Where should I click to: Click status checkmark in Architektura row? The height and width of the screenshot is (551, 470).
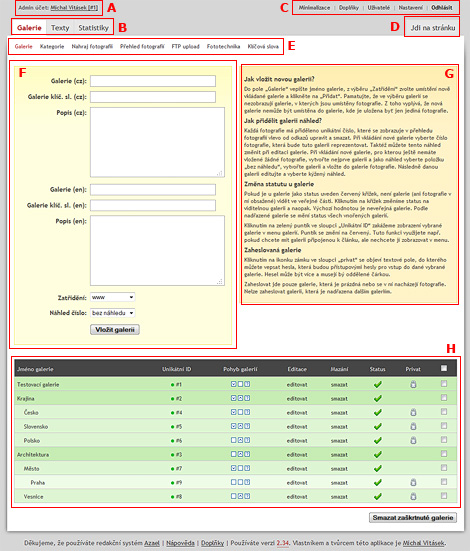tap(378, 454)
